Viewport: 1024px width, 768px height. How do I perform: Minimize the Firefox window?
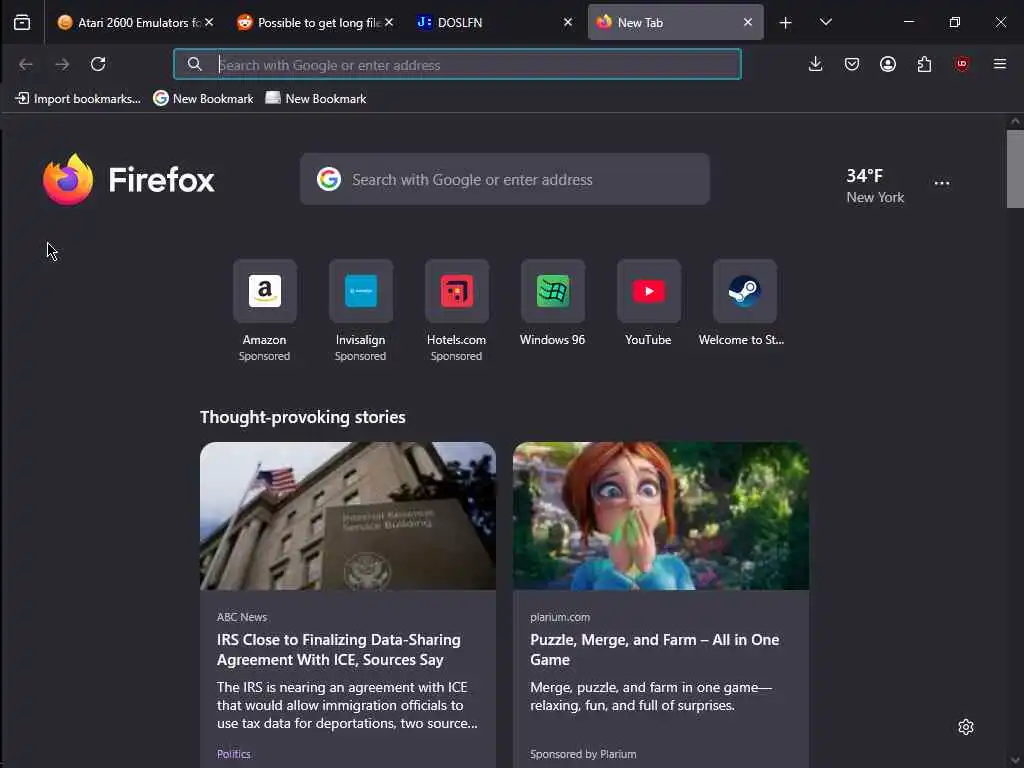click(x=908, y=22)
